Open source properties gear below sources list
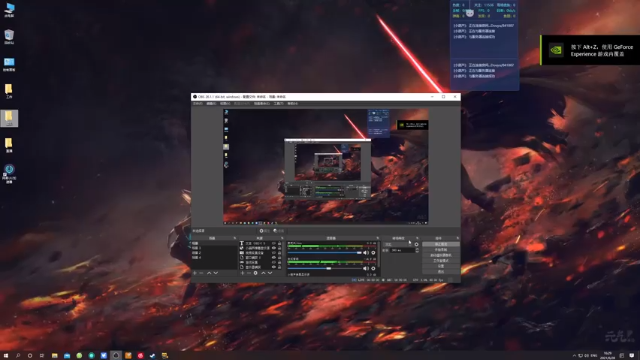 (x=256, y=273)
